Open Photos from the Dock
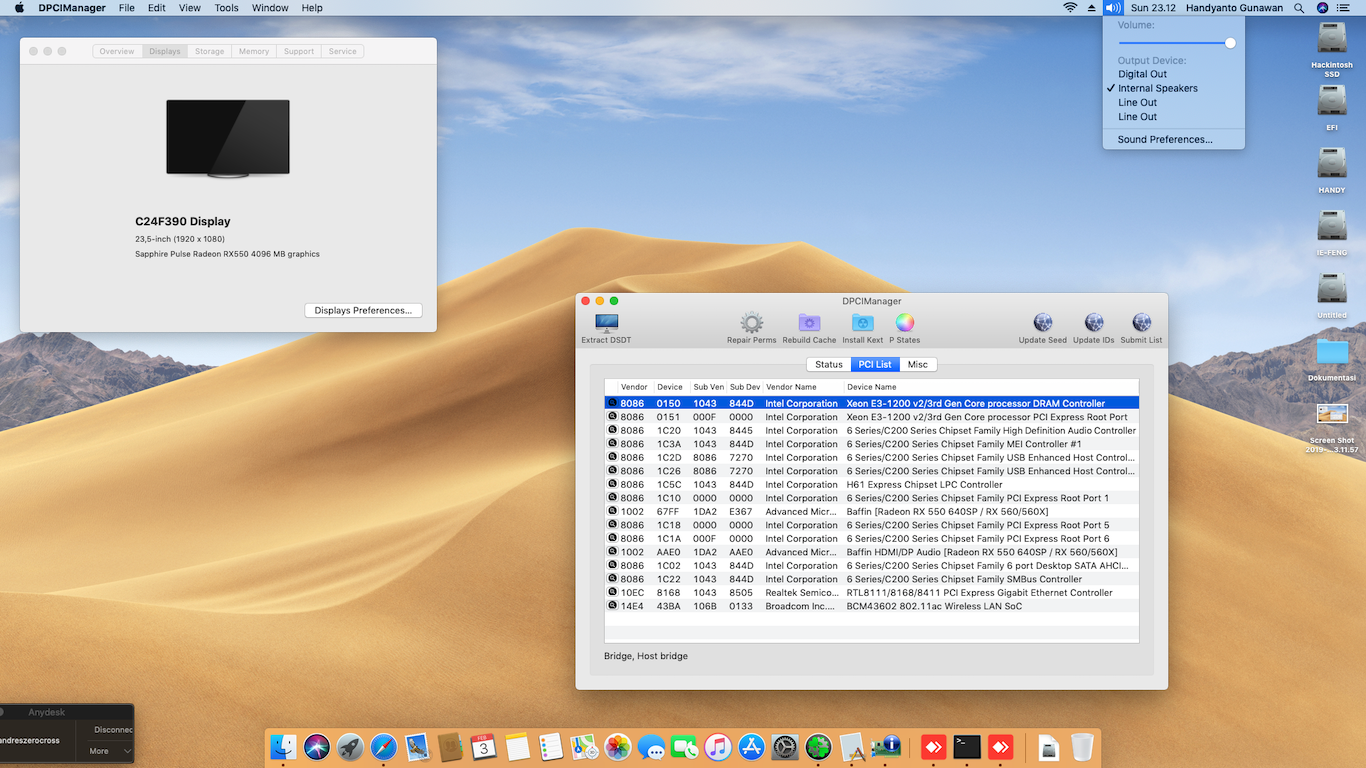Screen dimensions: 1366x768 click(x=618, y=746)
